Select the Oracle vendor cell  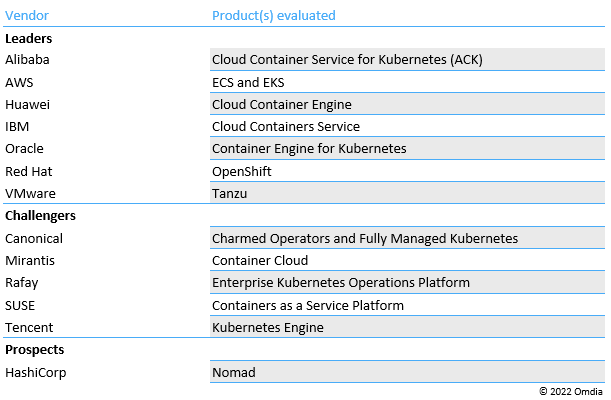25,149
